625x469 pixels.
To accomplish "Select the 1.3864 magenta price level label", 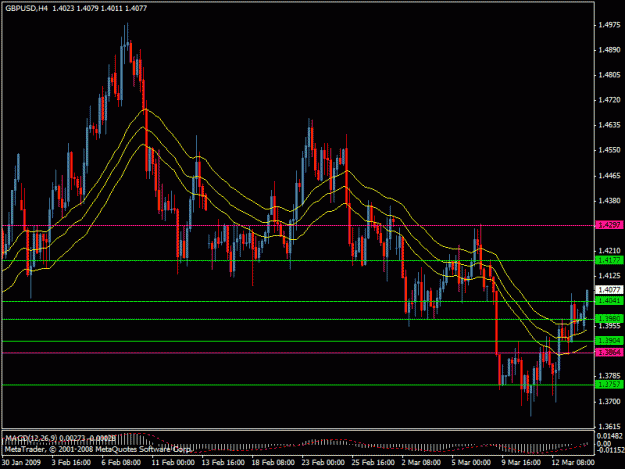I will (609, 352).
